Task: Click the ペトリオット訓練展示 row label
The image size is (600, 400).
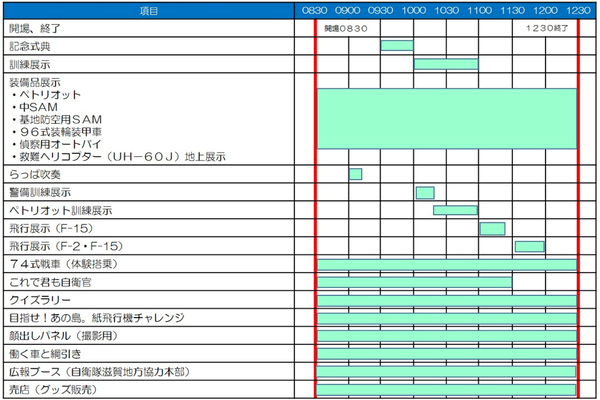Action: tap(60, 210)
